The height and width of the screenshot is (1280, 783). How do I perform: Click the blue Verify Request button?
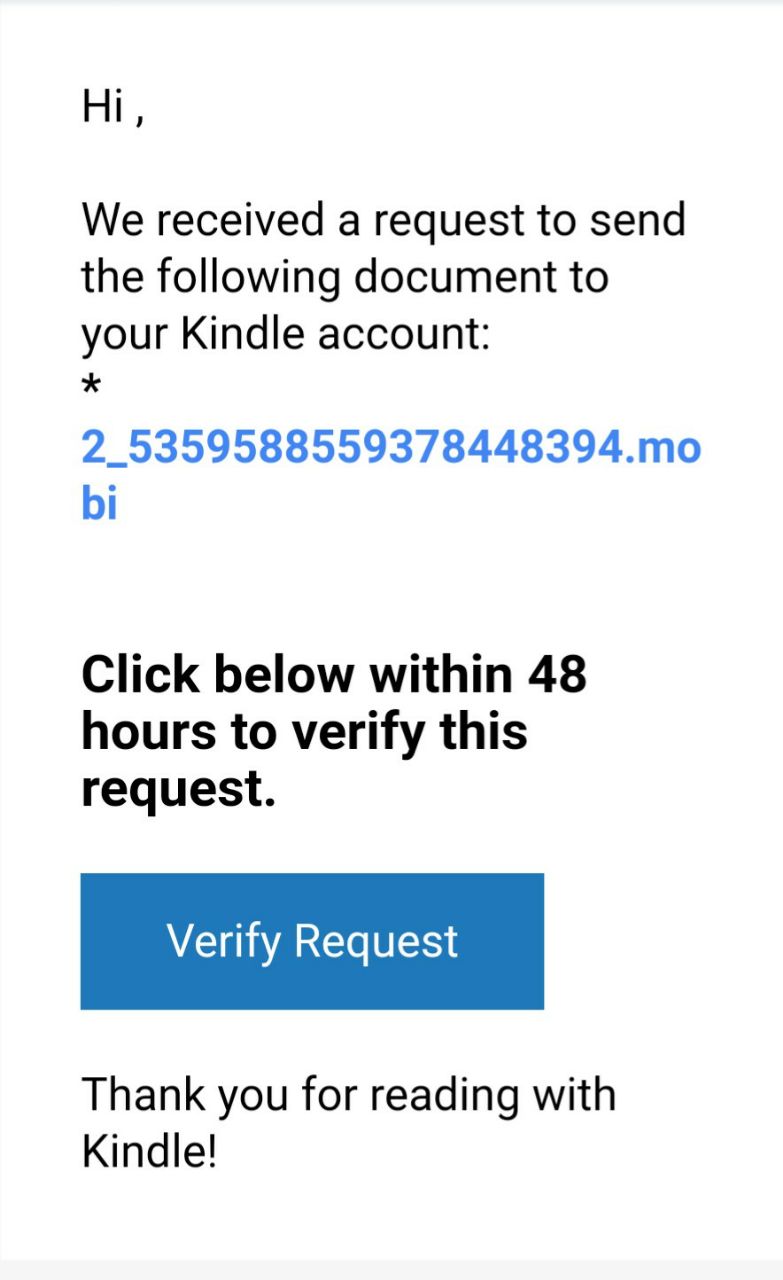coord(312,941)
